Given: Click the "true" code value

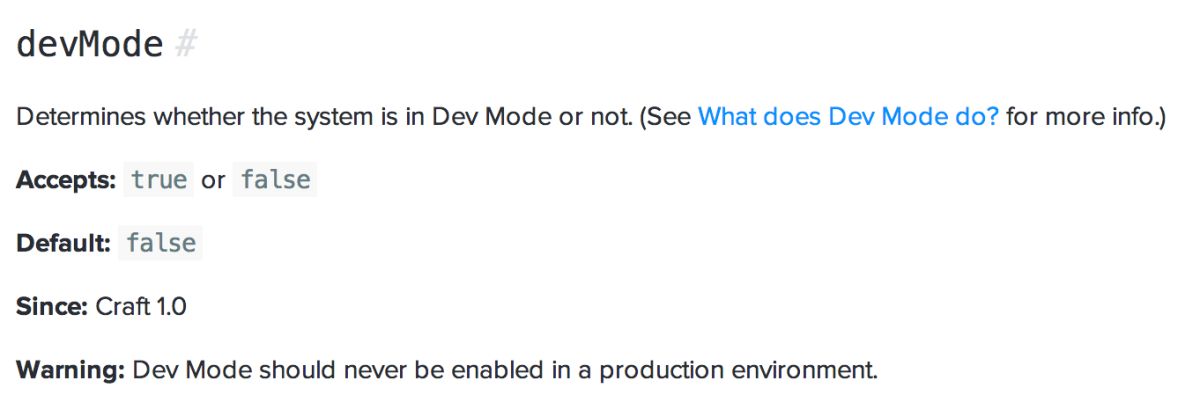Looking at the screenshot, I should [159, 181].
